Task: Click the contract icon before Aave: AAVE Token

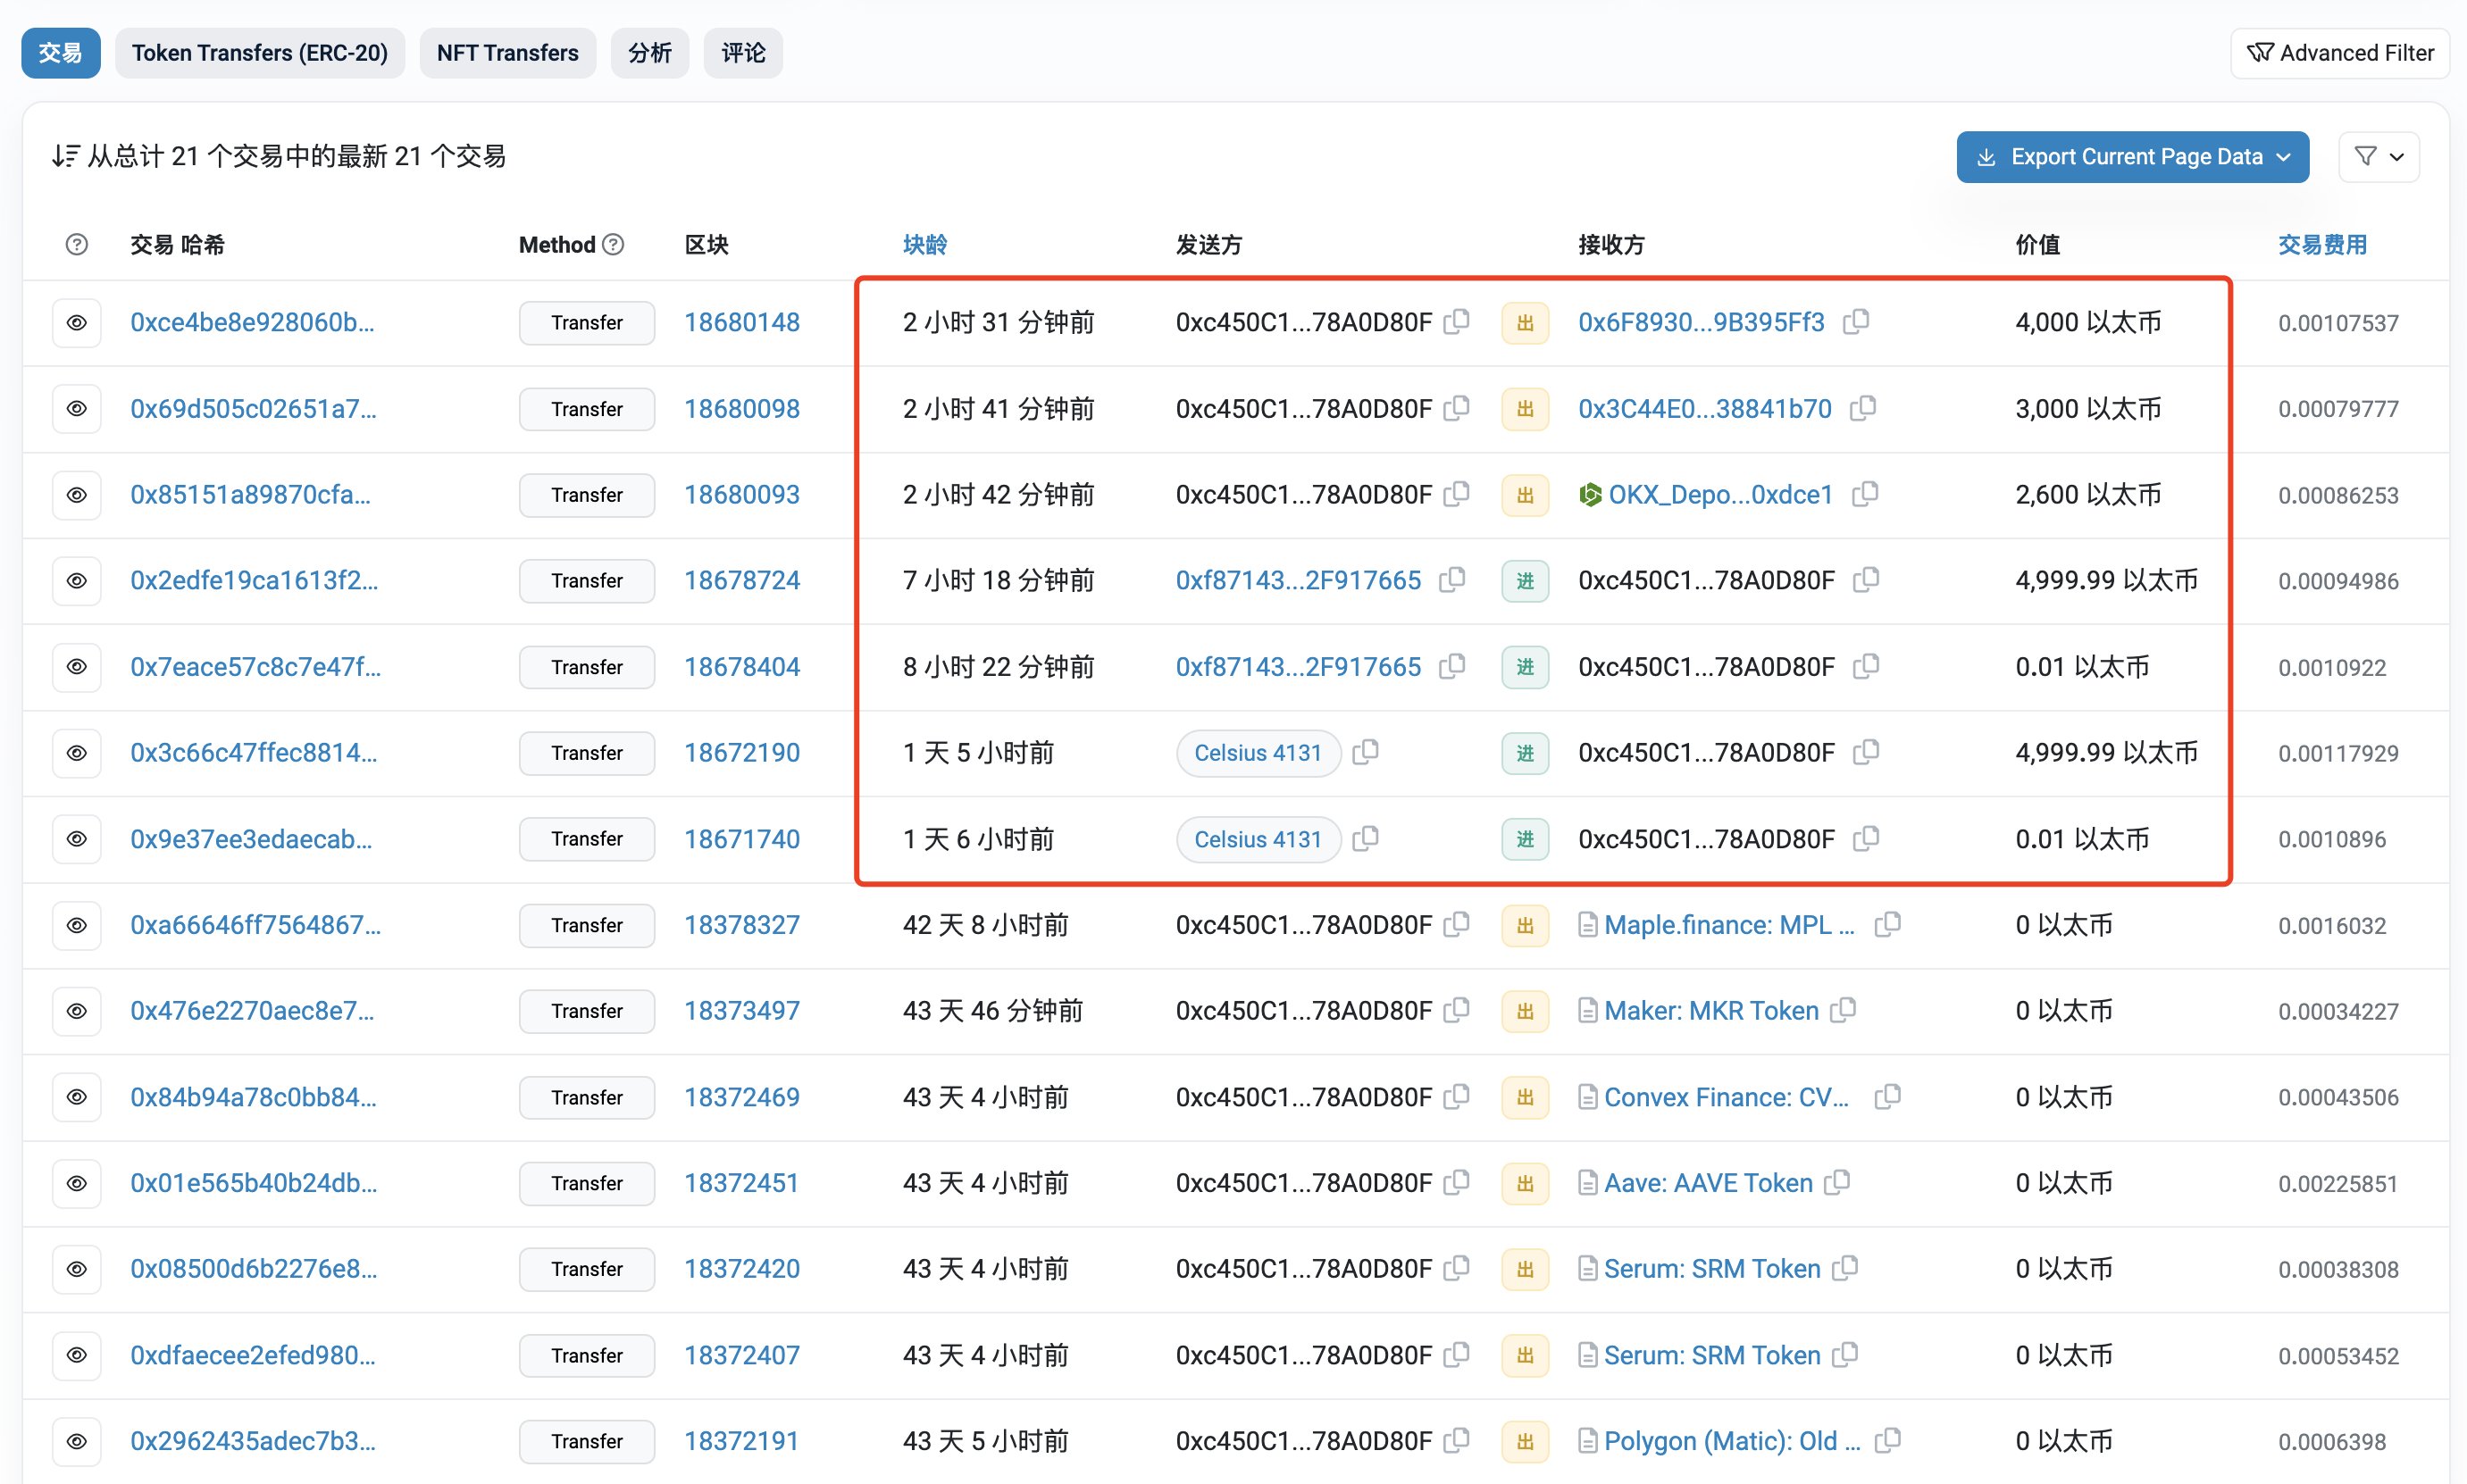Action: tap(1587, 1183)
